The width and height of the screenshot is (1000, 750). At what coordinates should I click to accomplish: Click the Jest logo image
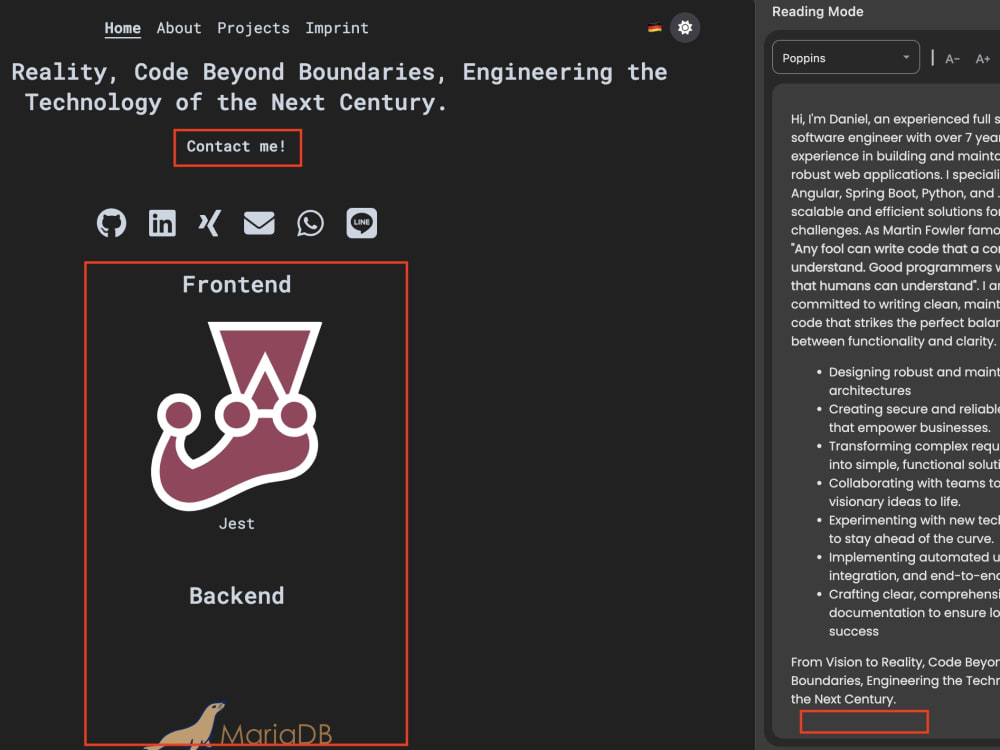pos(237,416)
